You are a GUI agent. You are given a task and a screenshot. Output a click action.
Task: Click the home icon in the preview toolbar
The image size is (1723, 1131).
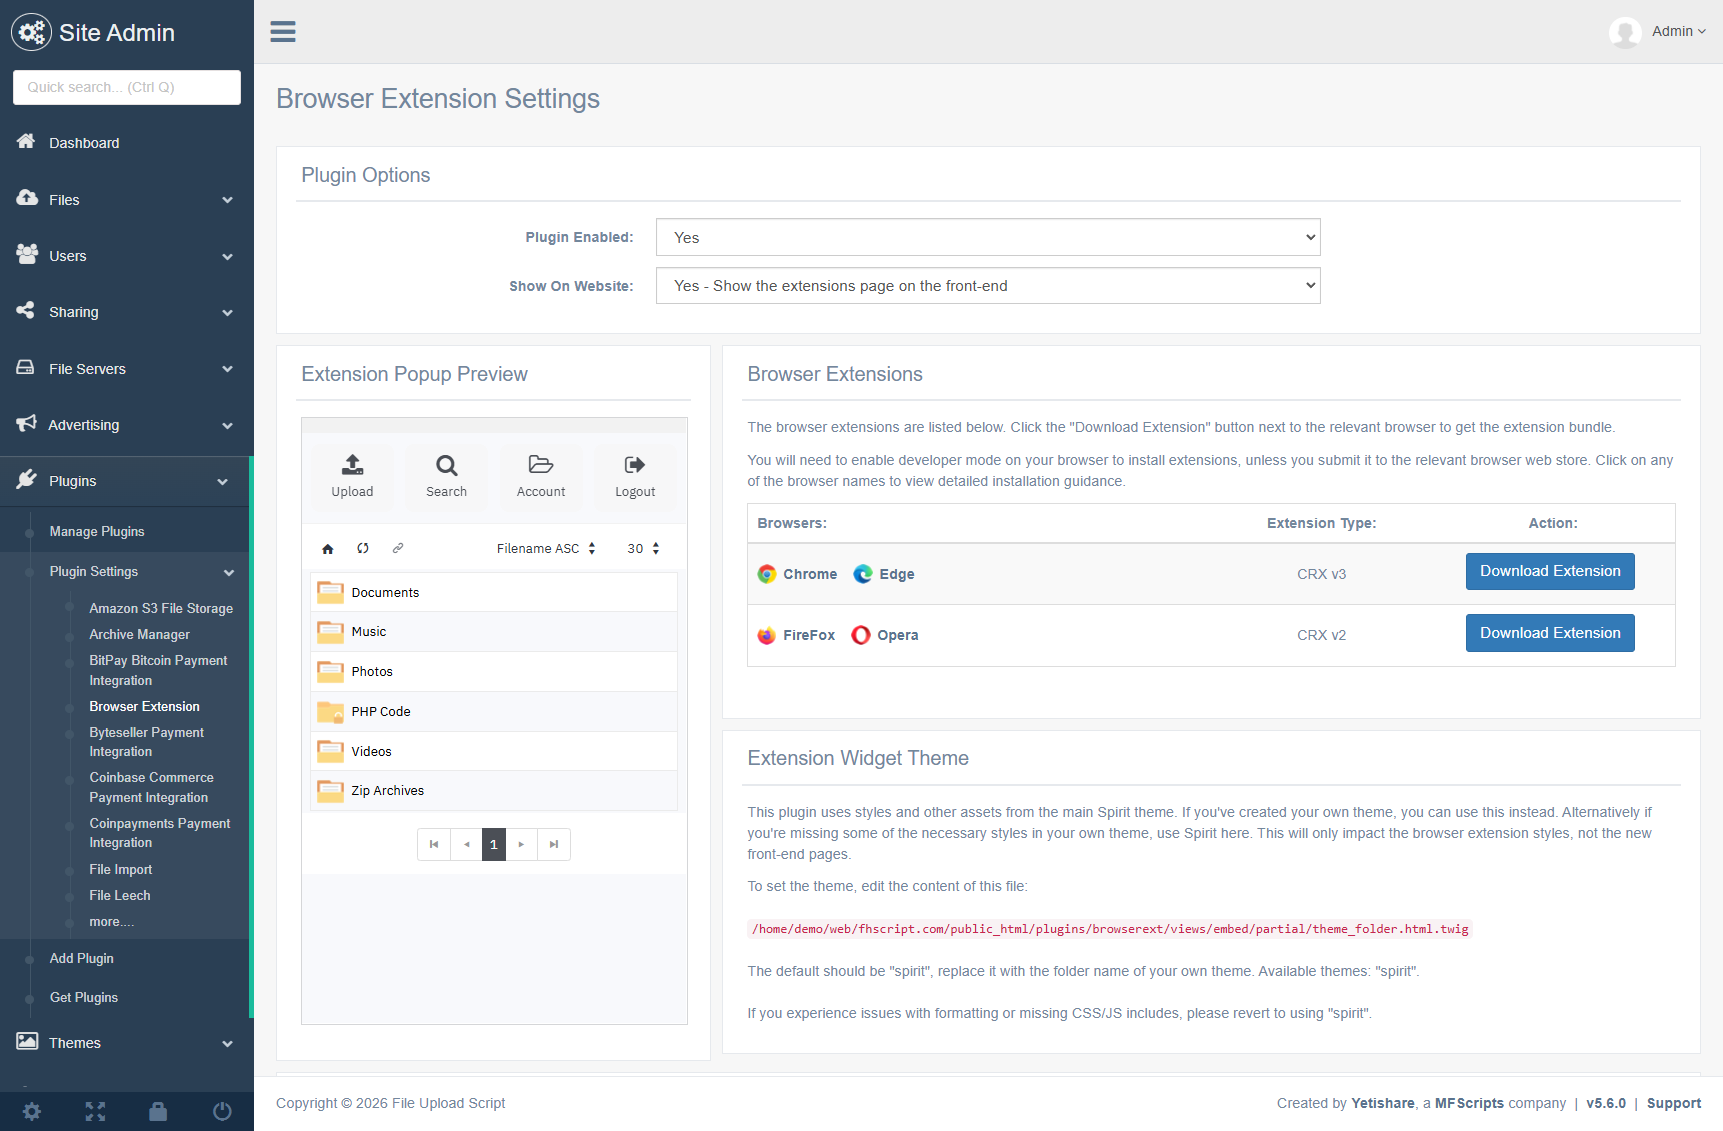point(328,549)
